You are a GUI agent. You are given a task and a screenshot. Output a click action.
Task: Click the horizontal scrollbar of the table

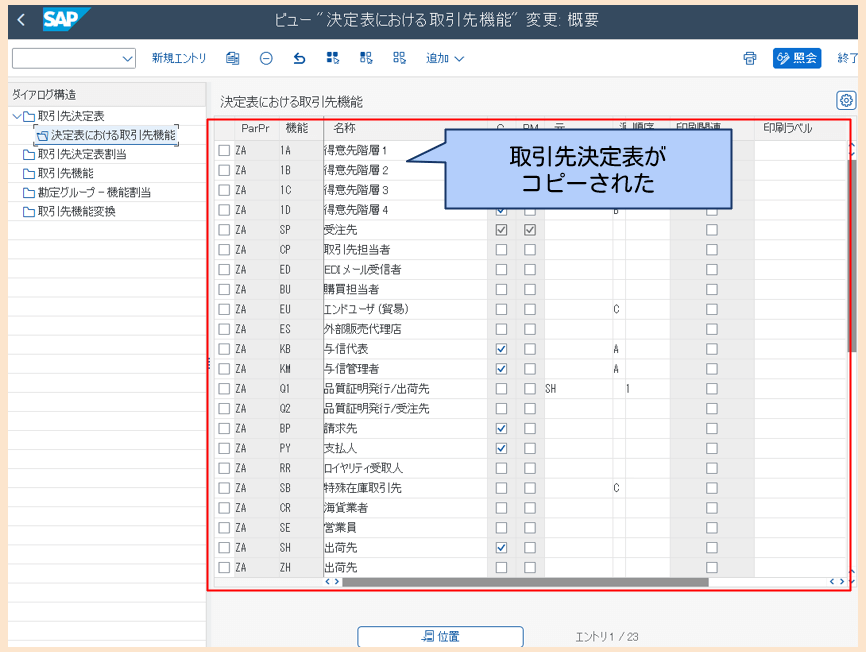coord(525,582)
